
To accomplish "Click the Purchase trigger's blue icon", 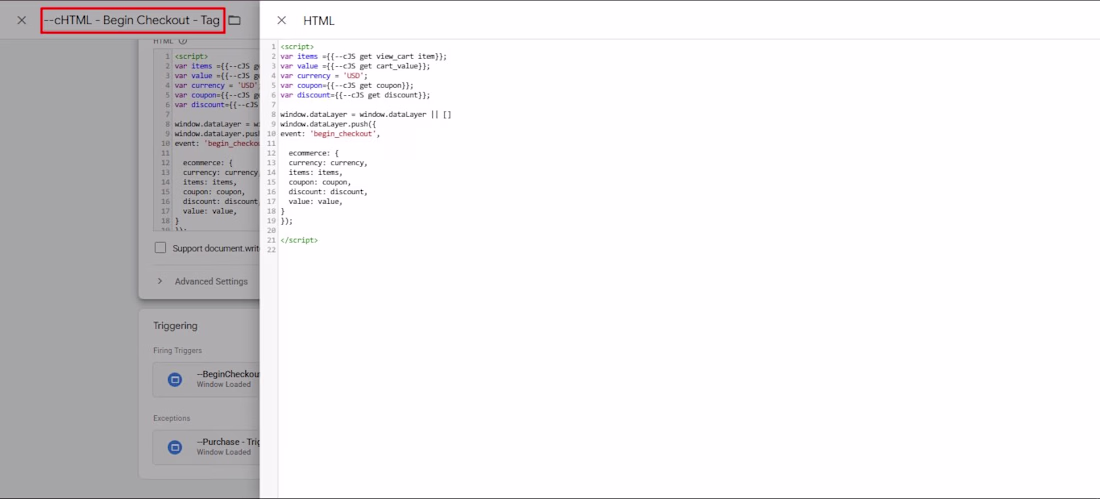I will pyautogui.click(x=175, y=447).
